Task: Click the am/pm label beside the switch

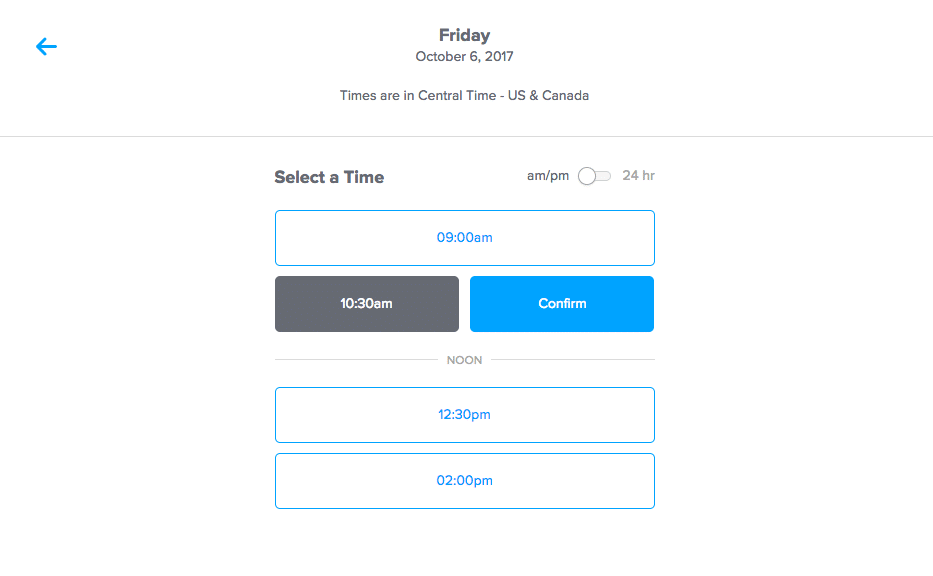Action: tap(546, 175)
